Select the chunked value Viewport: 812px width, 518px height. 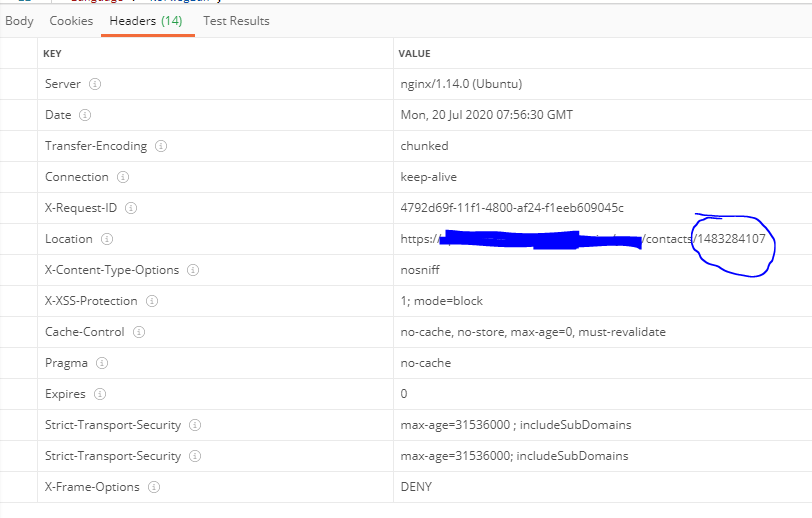point(425,146)
